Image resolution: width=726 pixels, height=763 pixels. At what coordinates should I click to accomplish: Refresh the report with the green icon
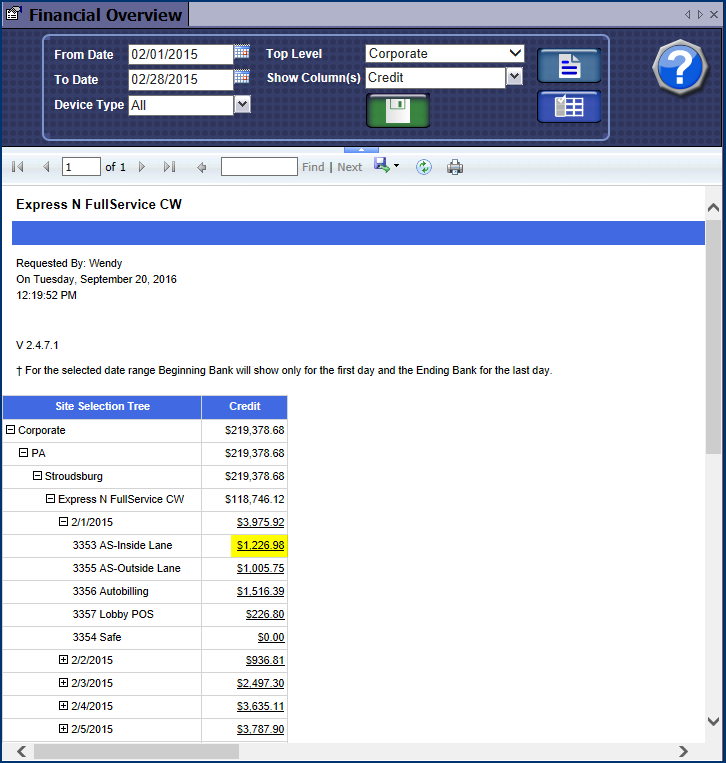pos(424,167)
